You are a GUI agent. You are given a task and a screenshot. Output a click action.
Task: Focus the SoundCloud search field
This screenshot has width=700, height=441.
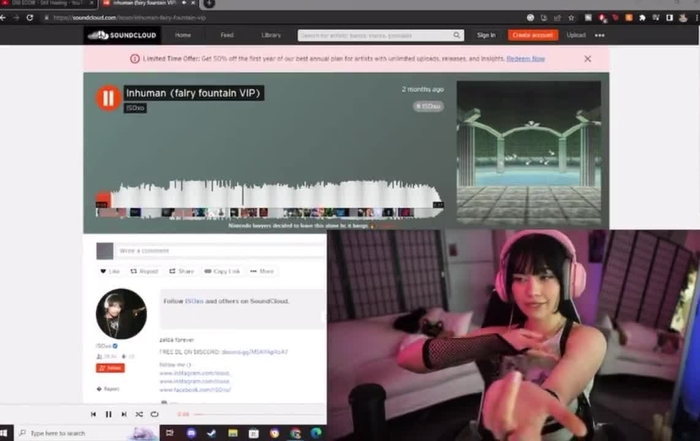tap(381, 35)
